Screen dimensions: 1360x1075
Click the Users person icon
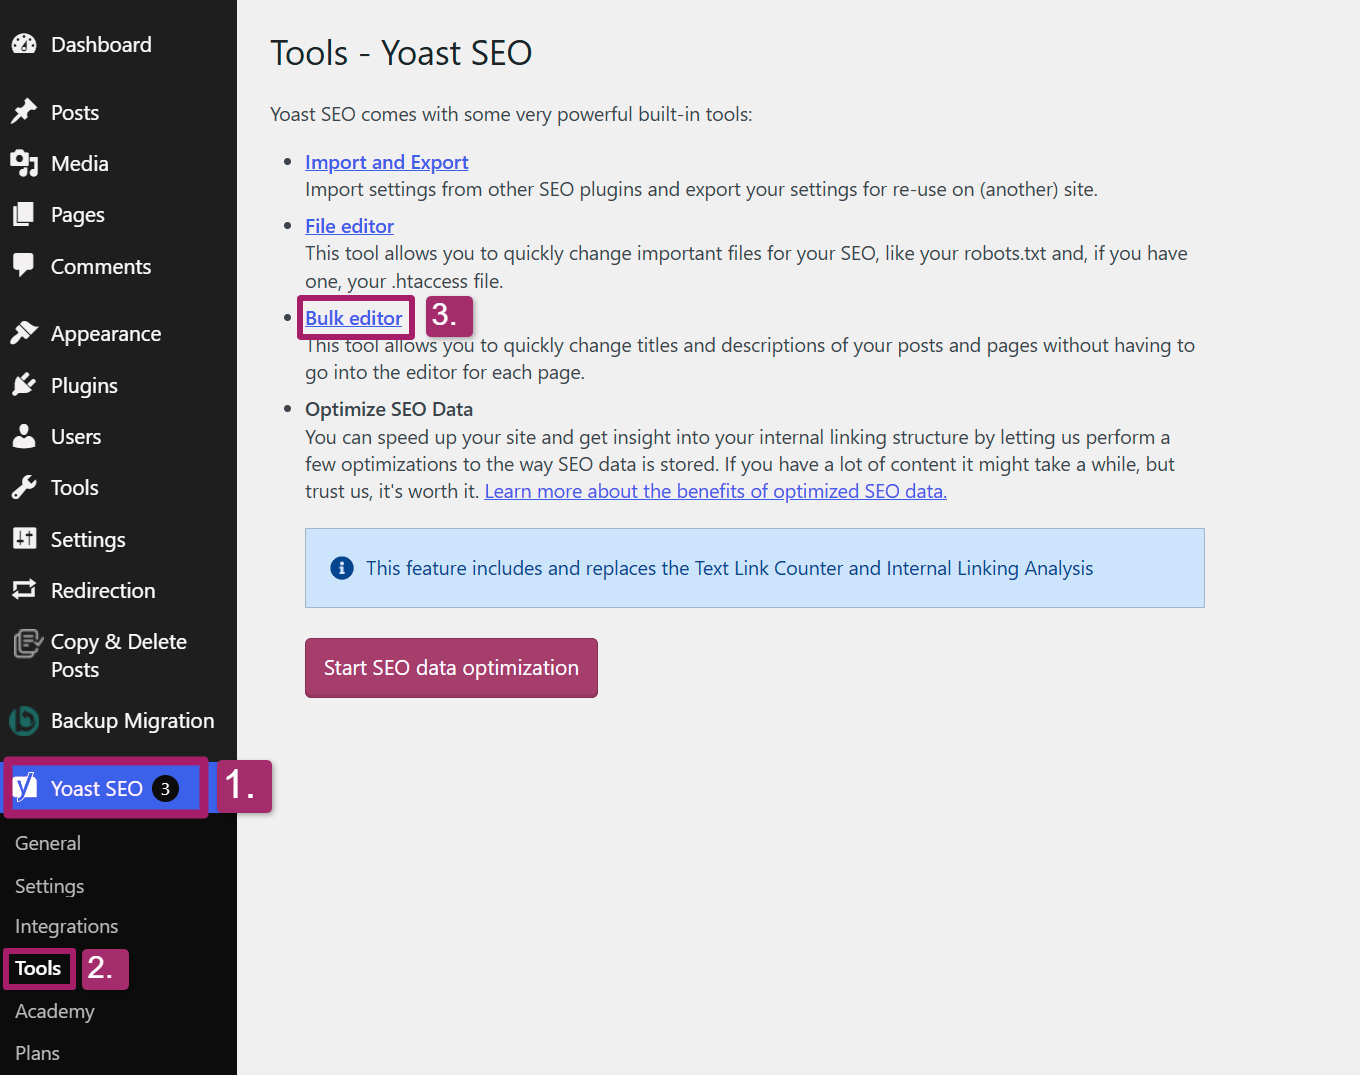pos(24,436)
